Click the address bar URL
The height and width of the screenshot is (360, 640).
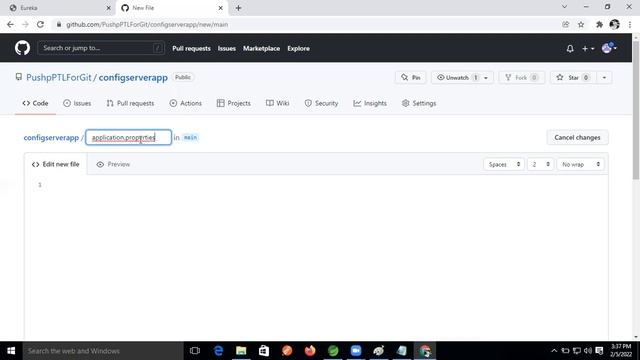147,24
